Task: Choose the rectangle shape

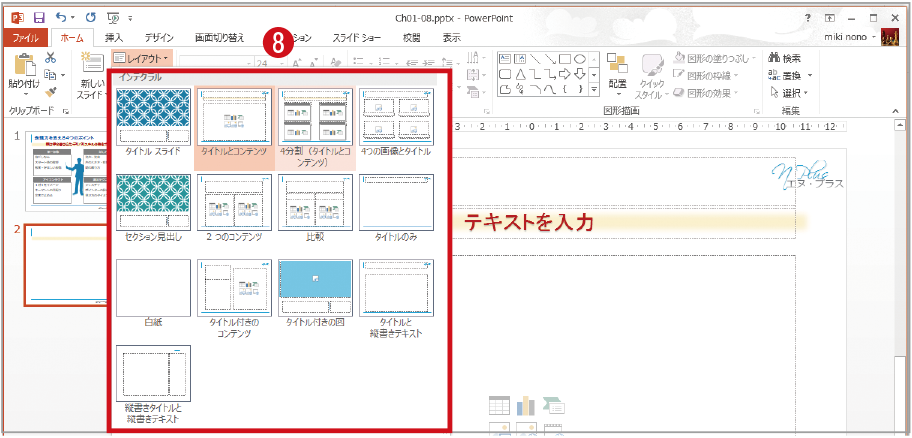Action: tap(565, 59)
